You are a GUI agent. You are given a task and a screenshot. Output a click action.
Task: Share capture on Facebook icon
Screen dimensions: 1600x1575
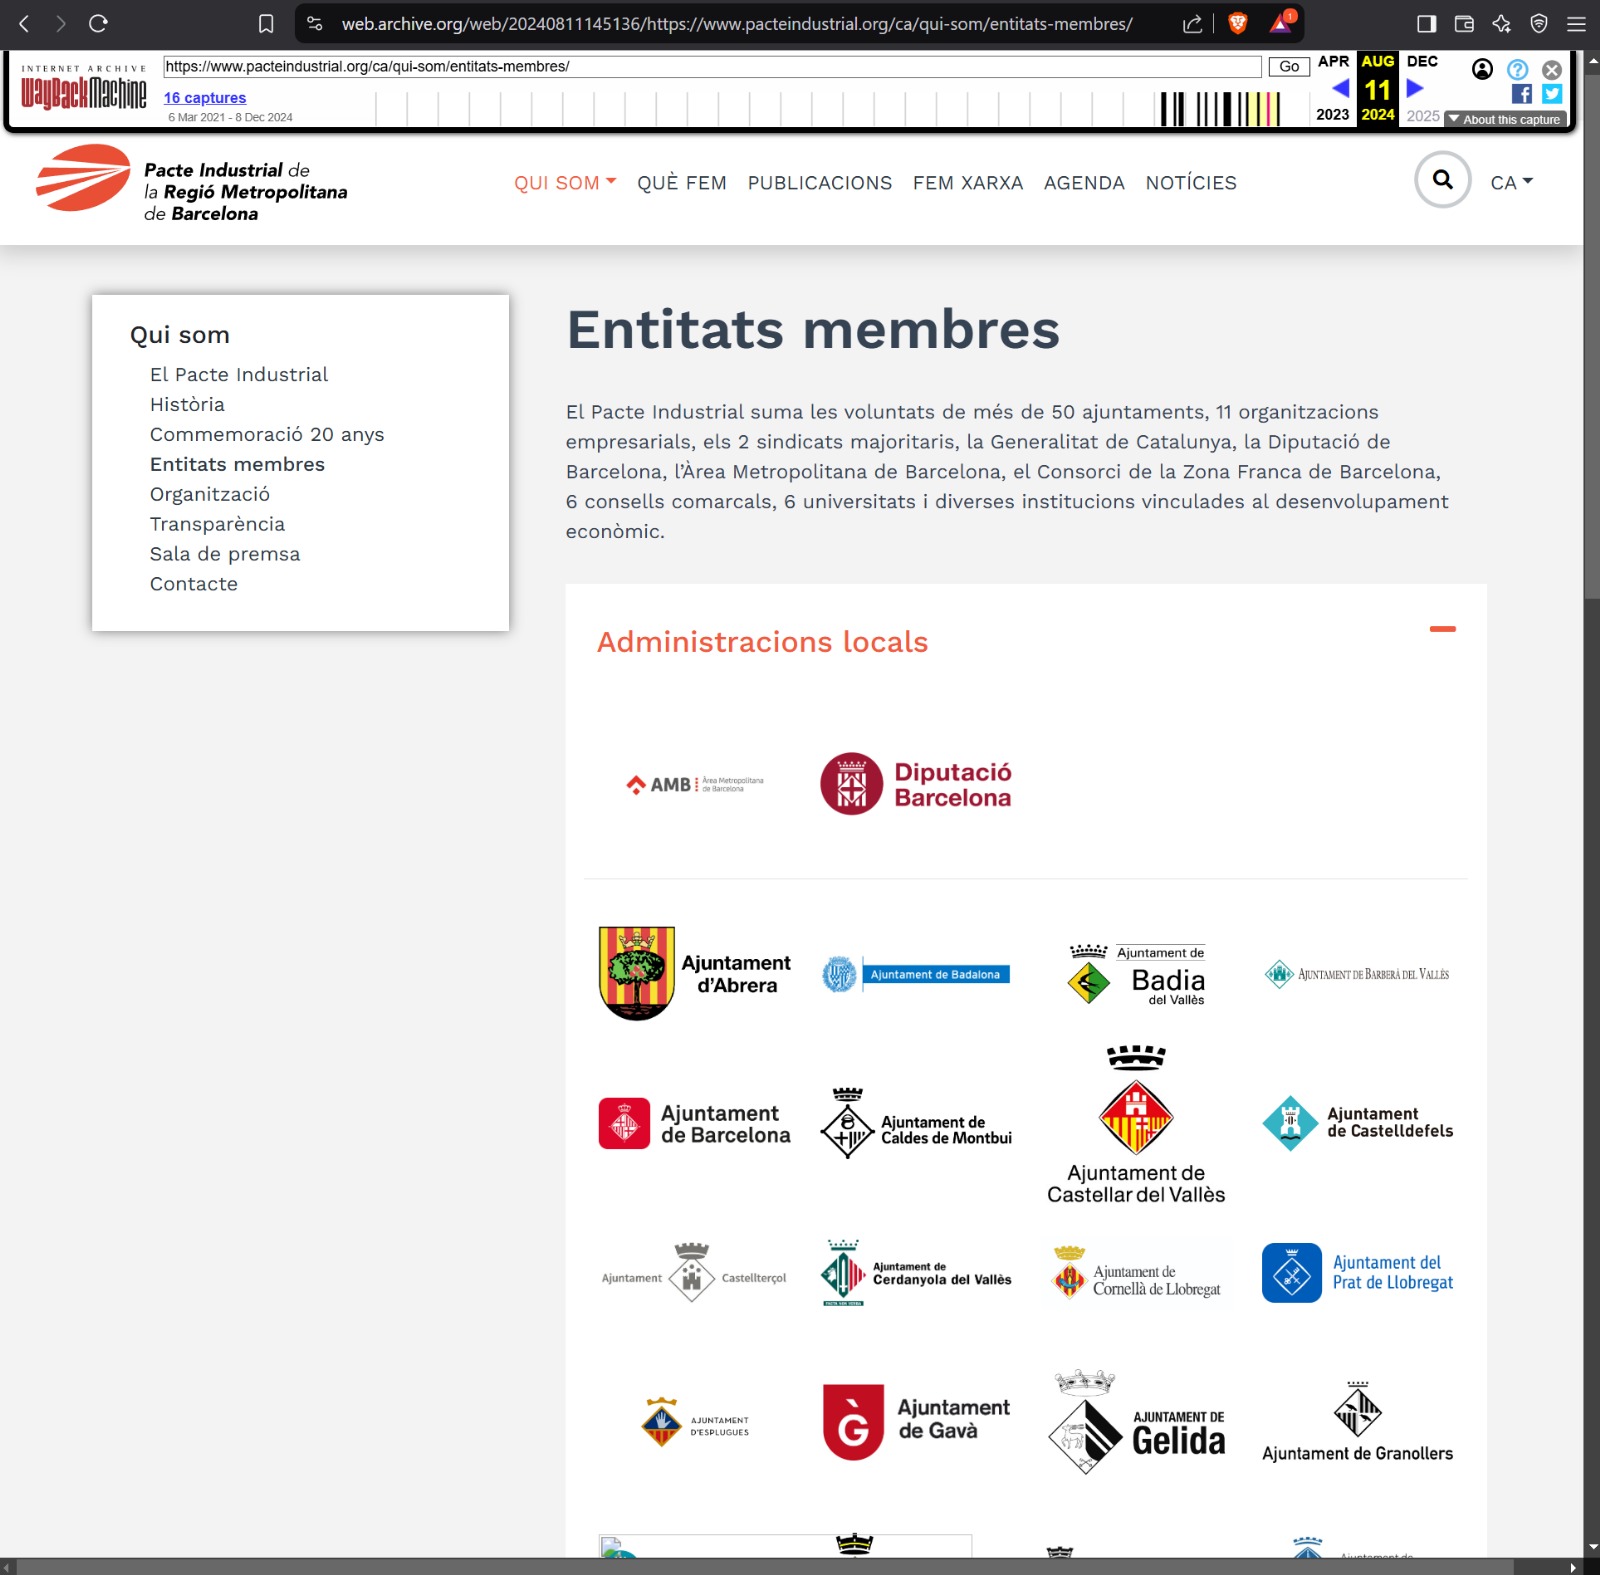click(x=1522, y=94)
